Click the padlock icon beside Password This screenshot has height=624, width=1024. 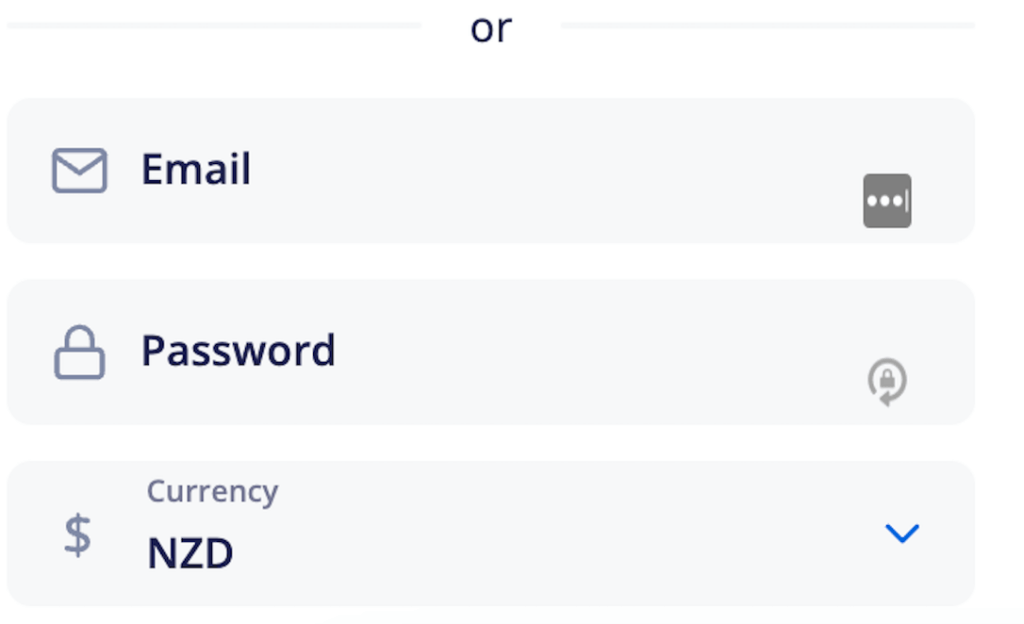click(x=79, y=352)
